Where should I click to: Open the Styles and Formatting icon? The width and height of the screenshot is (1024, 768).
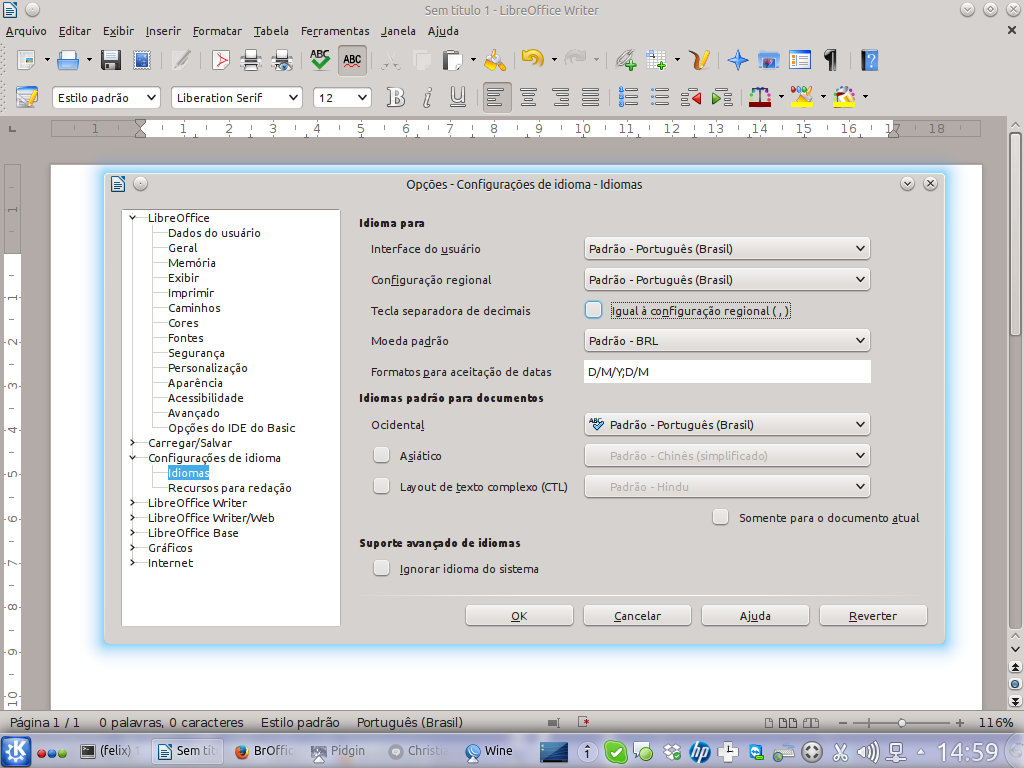(27, 98)
